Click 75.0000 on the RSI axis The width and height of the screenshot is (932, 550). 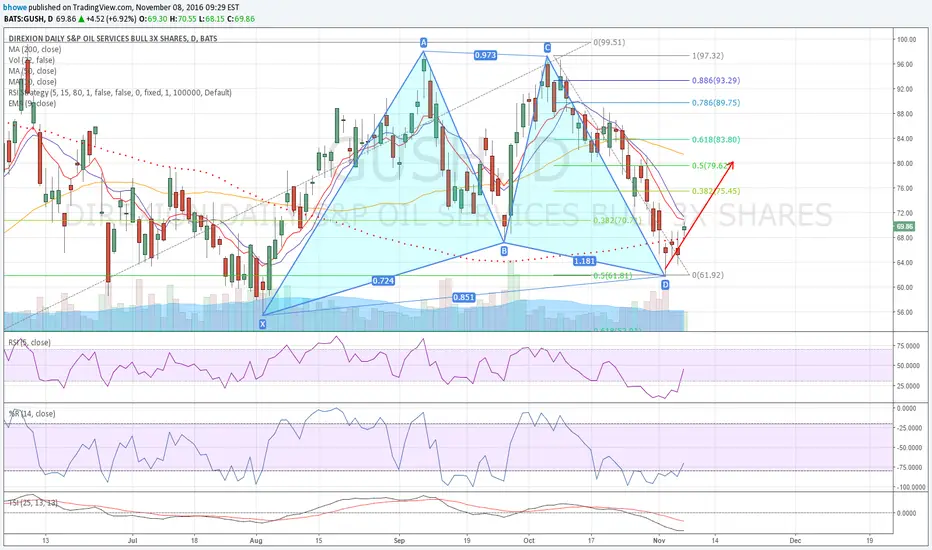tap(908, 345)
